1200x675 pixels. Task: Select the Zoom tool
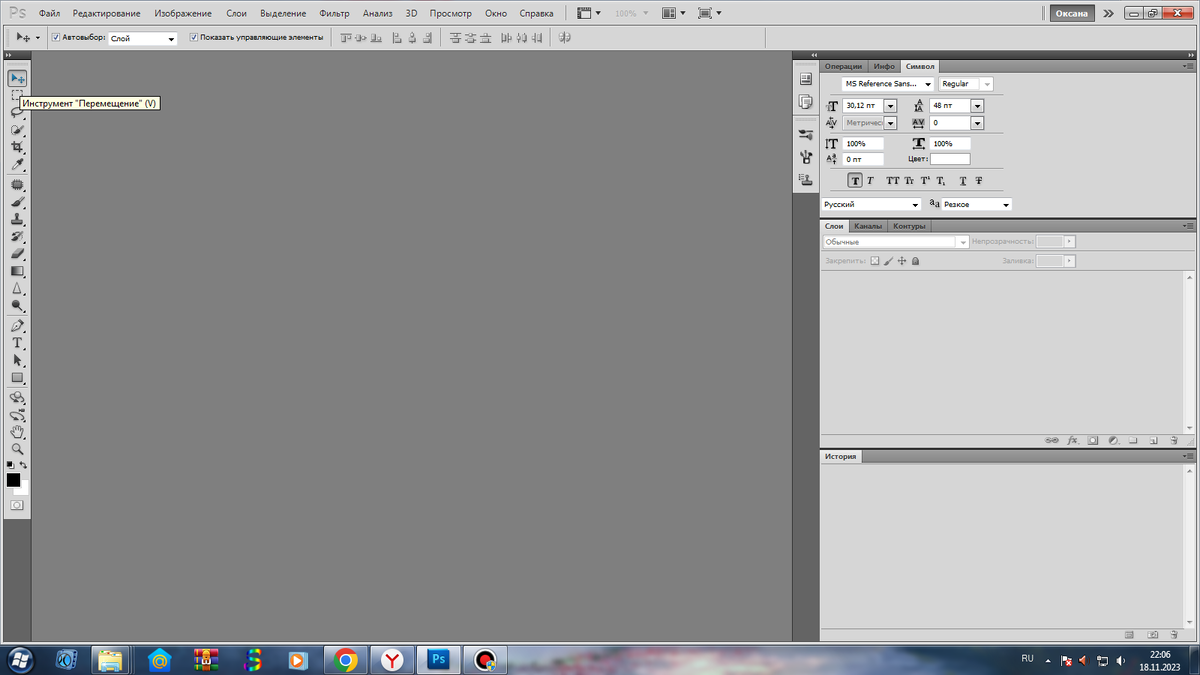coord(17,449)
